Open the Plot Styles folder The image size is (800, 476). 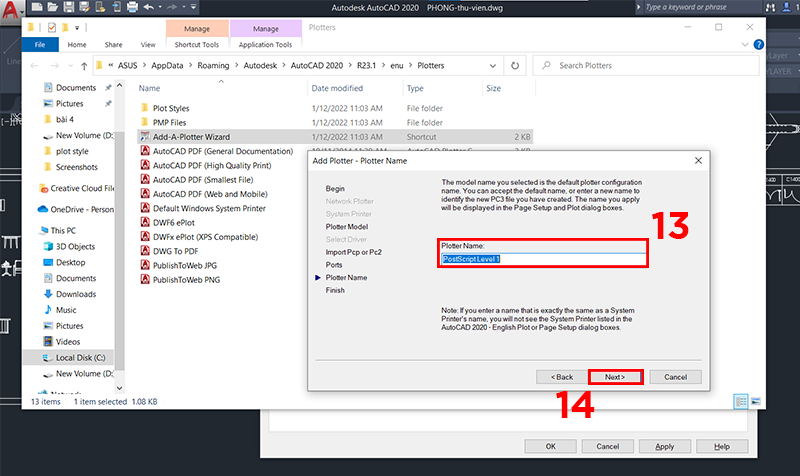point(171,108)
